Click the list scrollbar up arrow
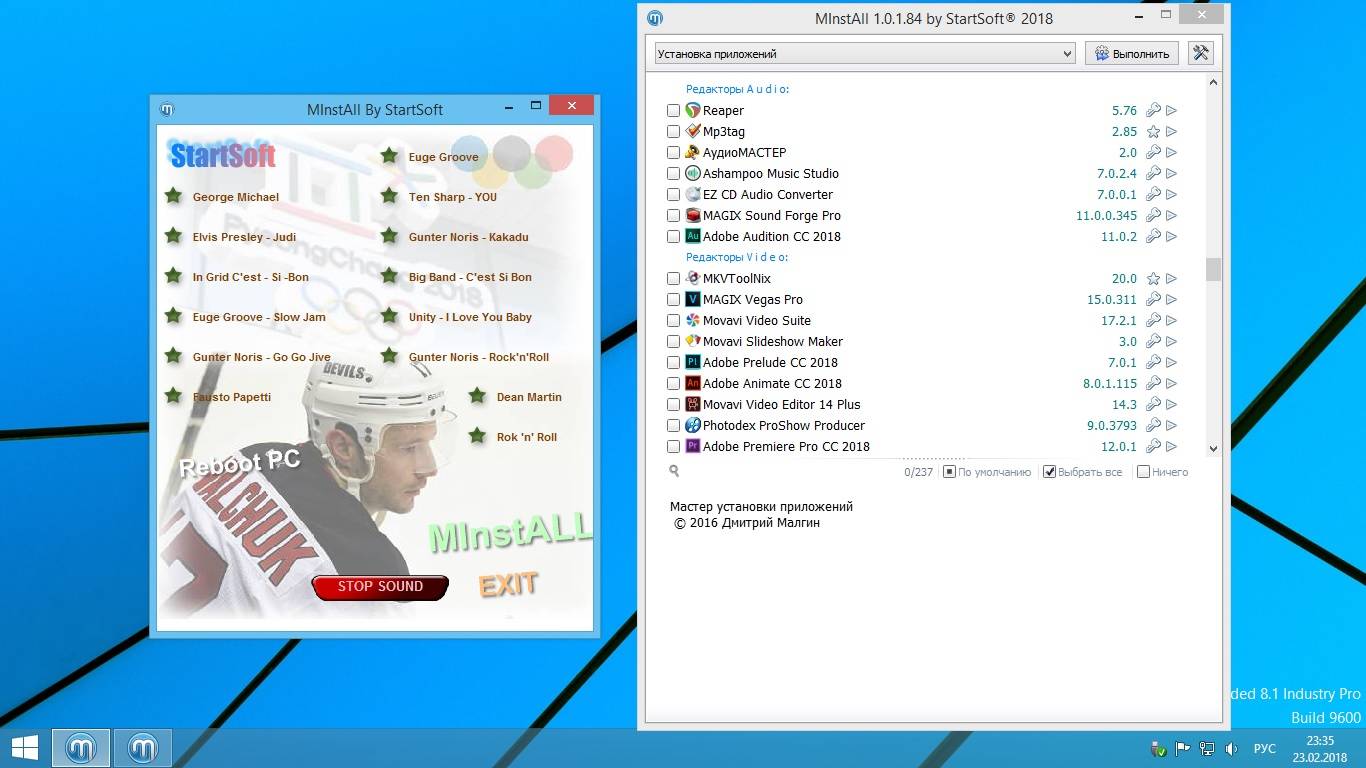The width and height of the screenshot is (1366, 768). tap(1213, 84)
